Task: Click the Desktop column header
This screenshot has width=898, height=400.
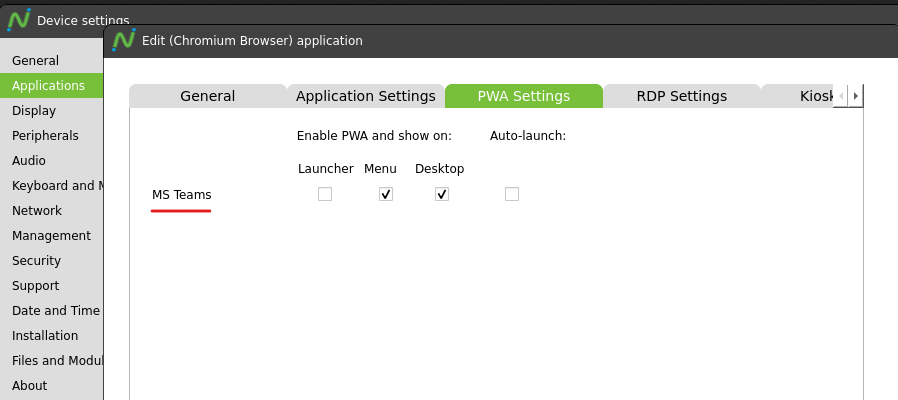Action: tap(439, 168)
